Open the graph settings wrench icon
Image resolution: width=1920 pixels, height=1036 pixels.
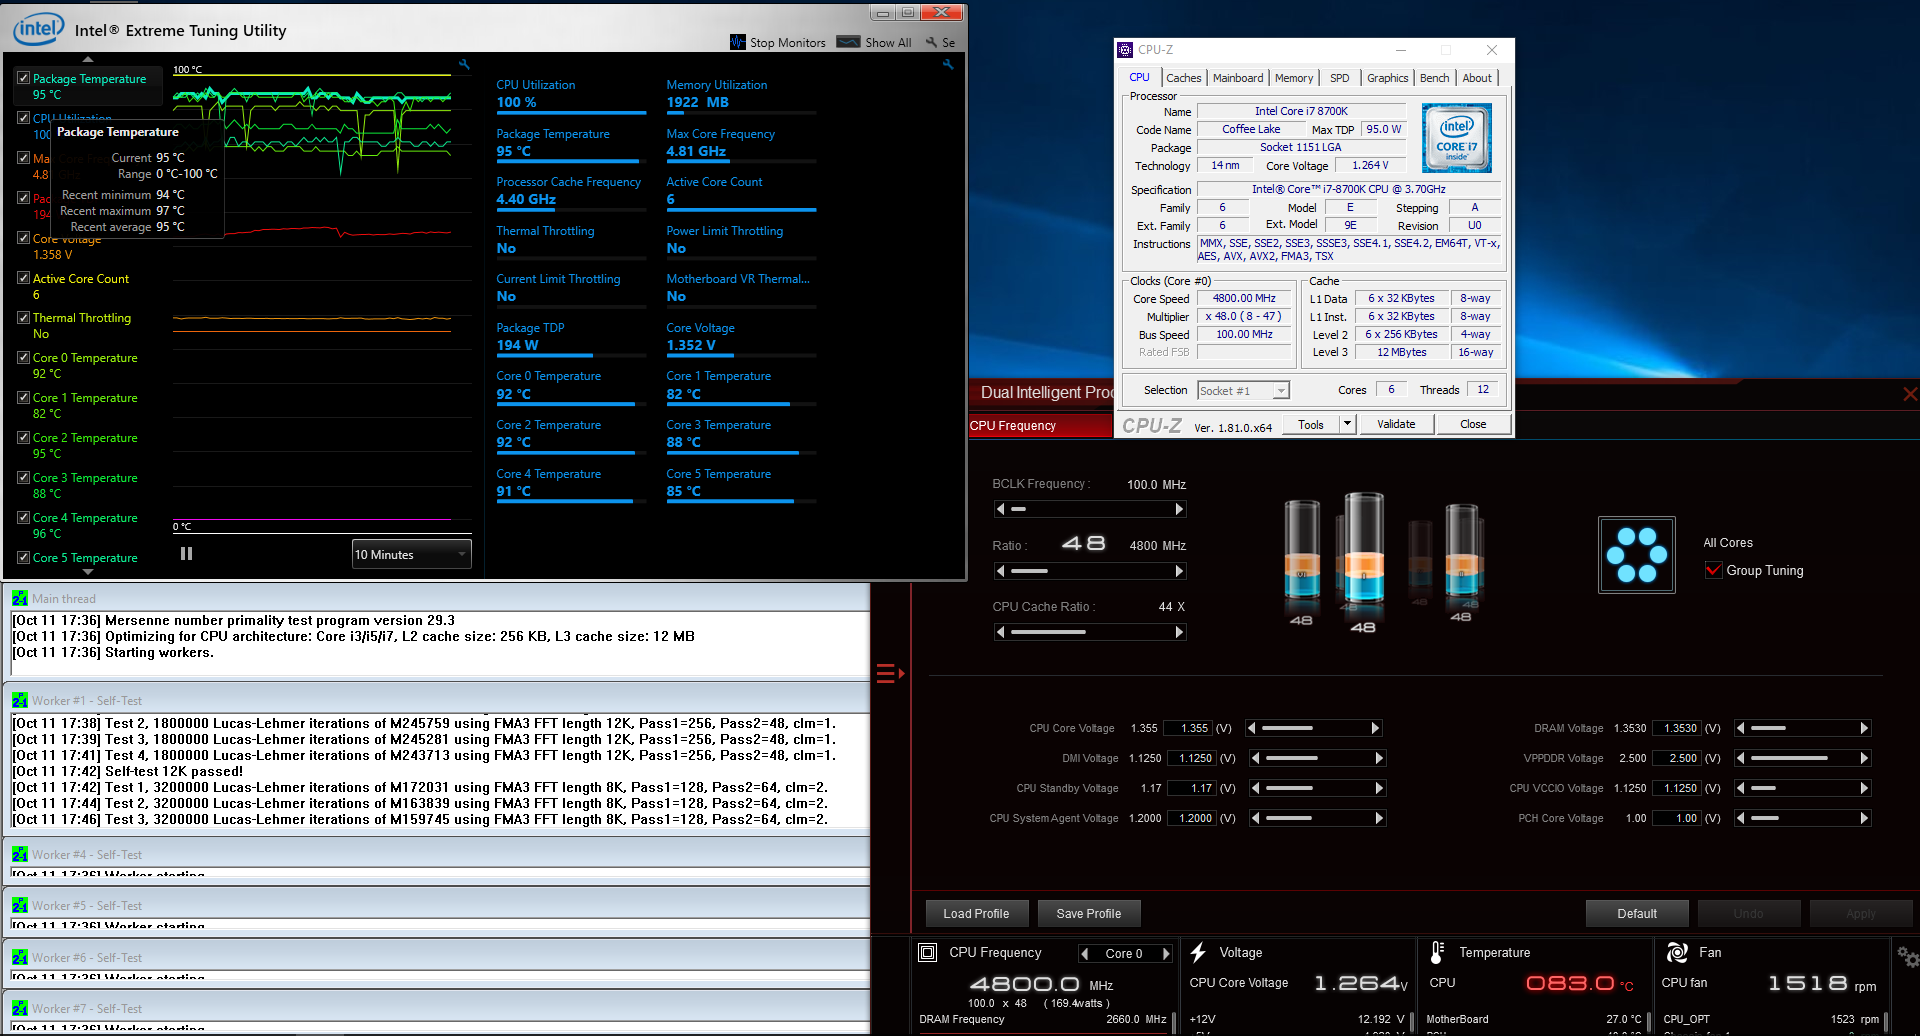click(x=464, y=64)
